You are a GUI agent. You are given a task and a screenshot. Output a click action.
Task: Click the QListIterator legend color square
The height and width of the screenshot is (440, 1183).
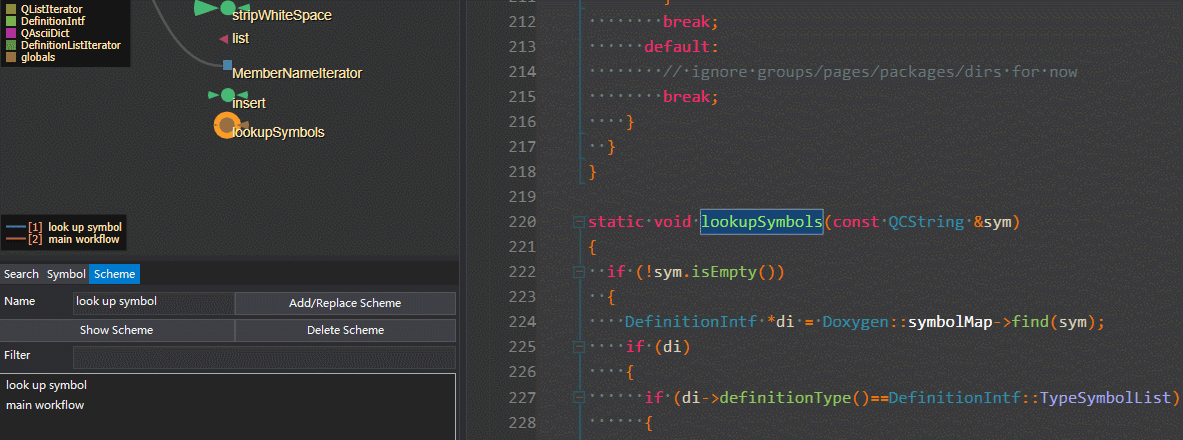point(11,9)
